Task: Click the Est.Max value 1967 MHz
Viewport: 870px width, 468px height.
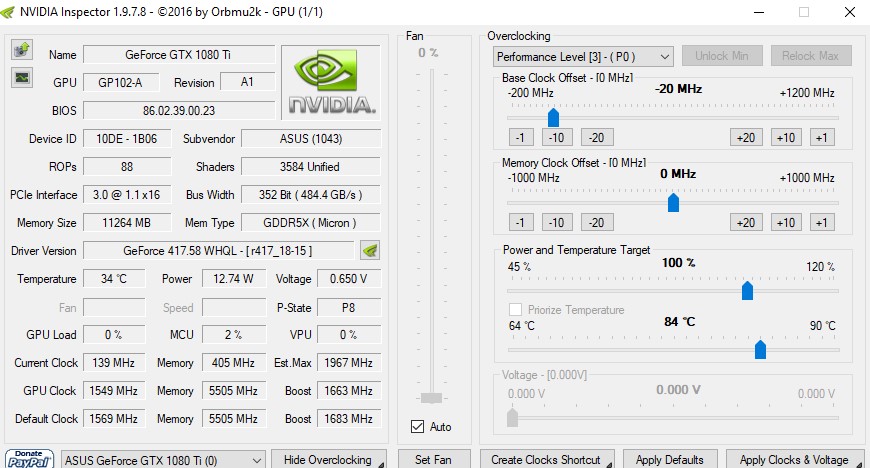Action: pyautogui.click(x=348, y=363)
